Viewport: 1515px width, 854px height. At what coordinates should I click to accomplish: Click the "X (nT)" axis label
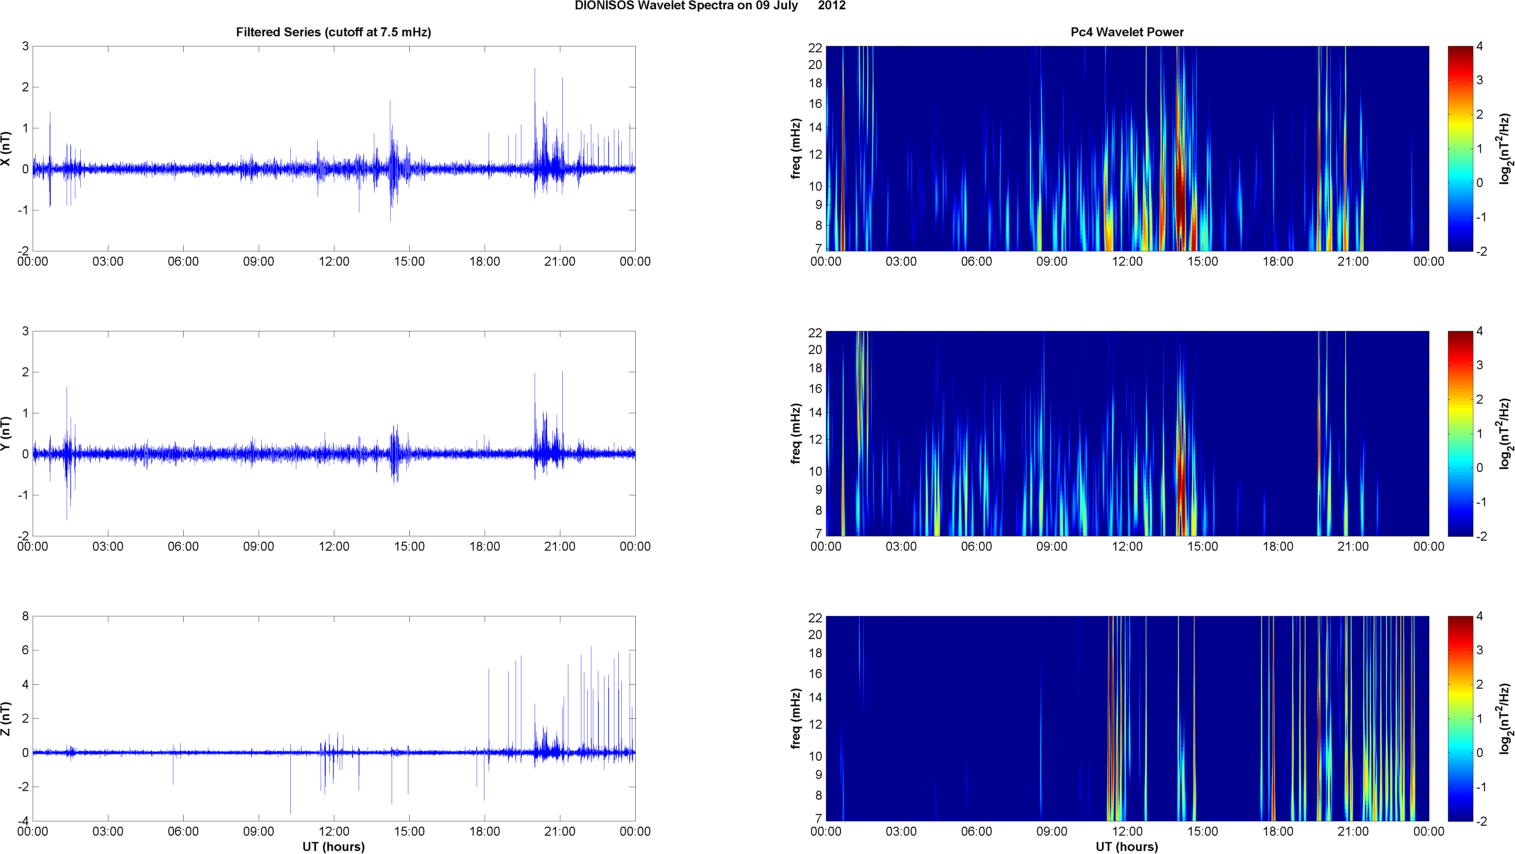[x=7, y=149]
